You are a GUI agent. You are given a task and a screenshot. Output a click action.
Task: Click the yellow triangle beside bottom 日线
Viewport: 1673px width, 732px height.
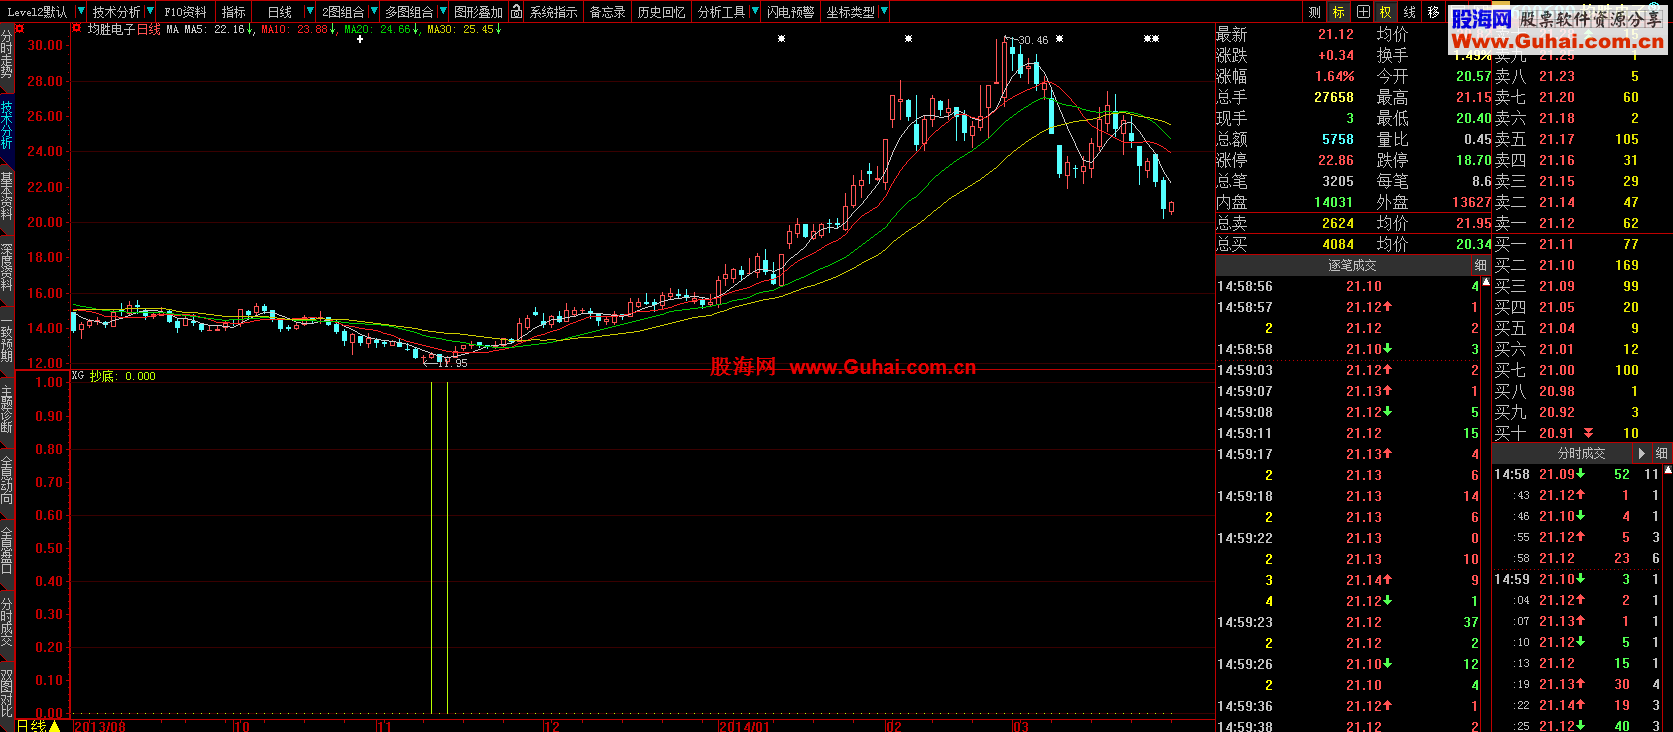click(54, 726)
